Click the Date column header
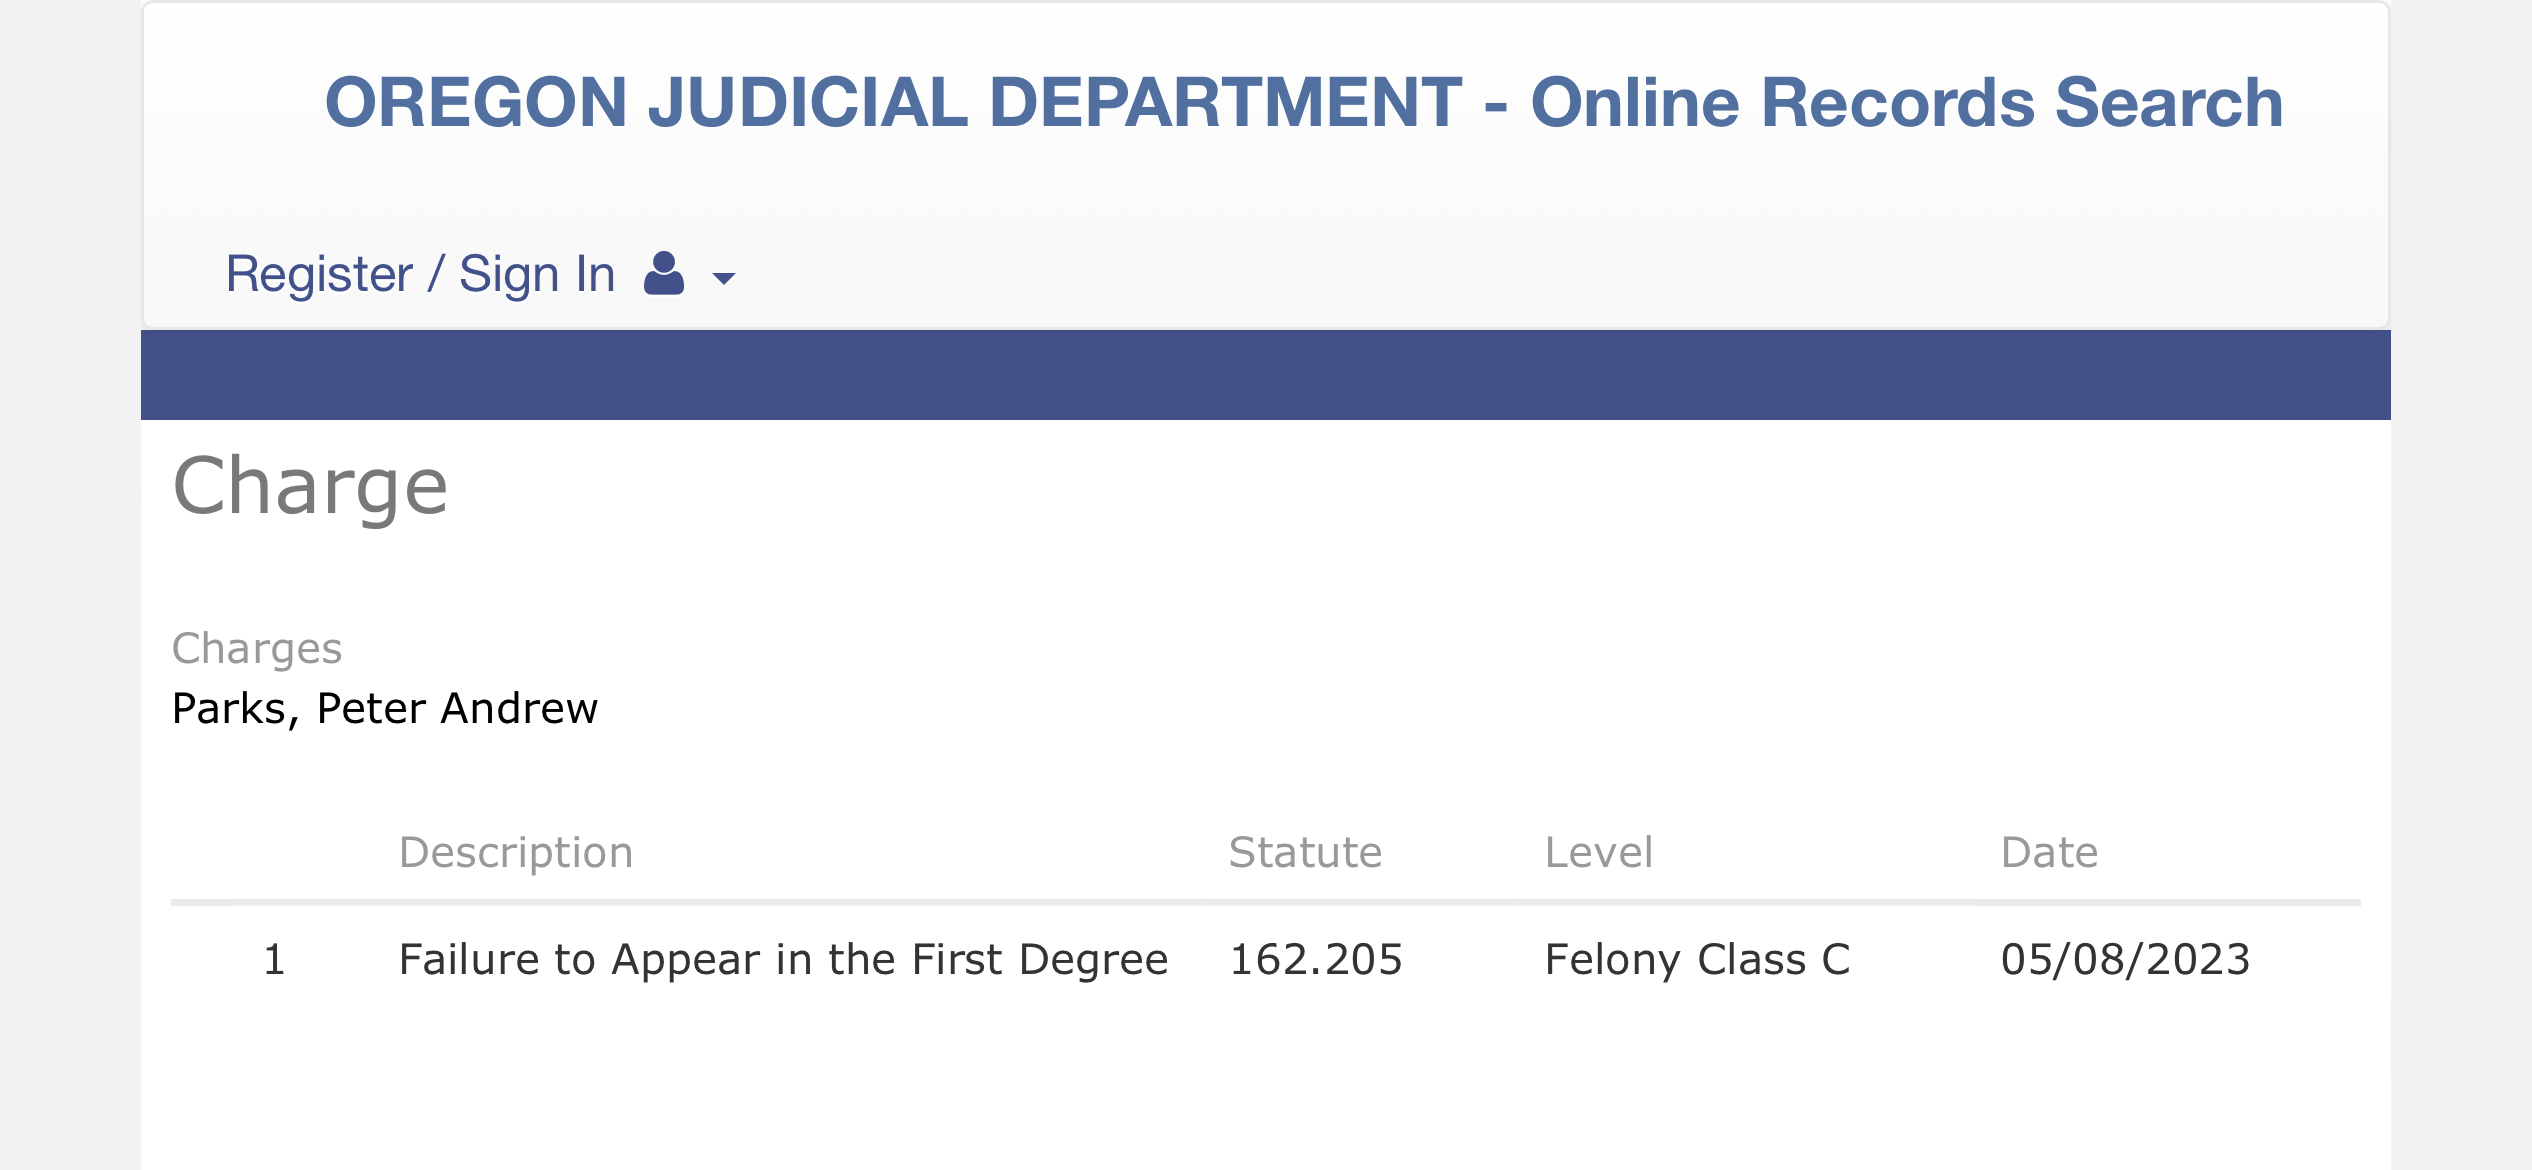This screenshot has width=2532, height=1170. 2049,852
